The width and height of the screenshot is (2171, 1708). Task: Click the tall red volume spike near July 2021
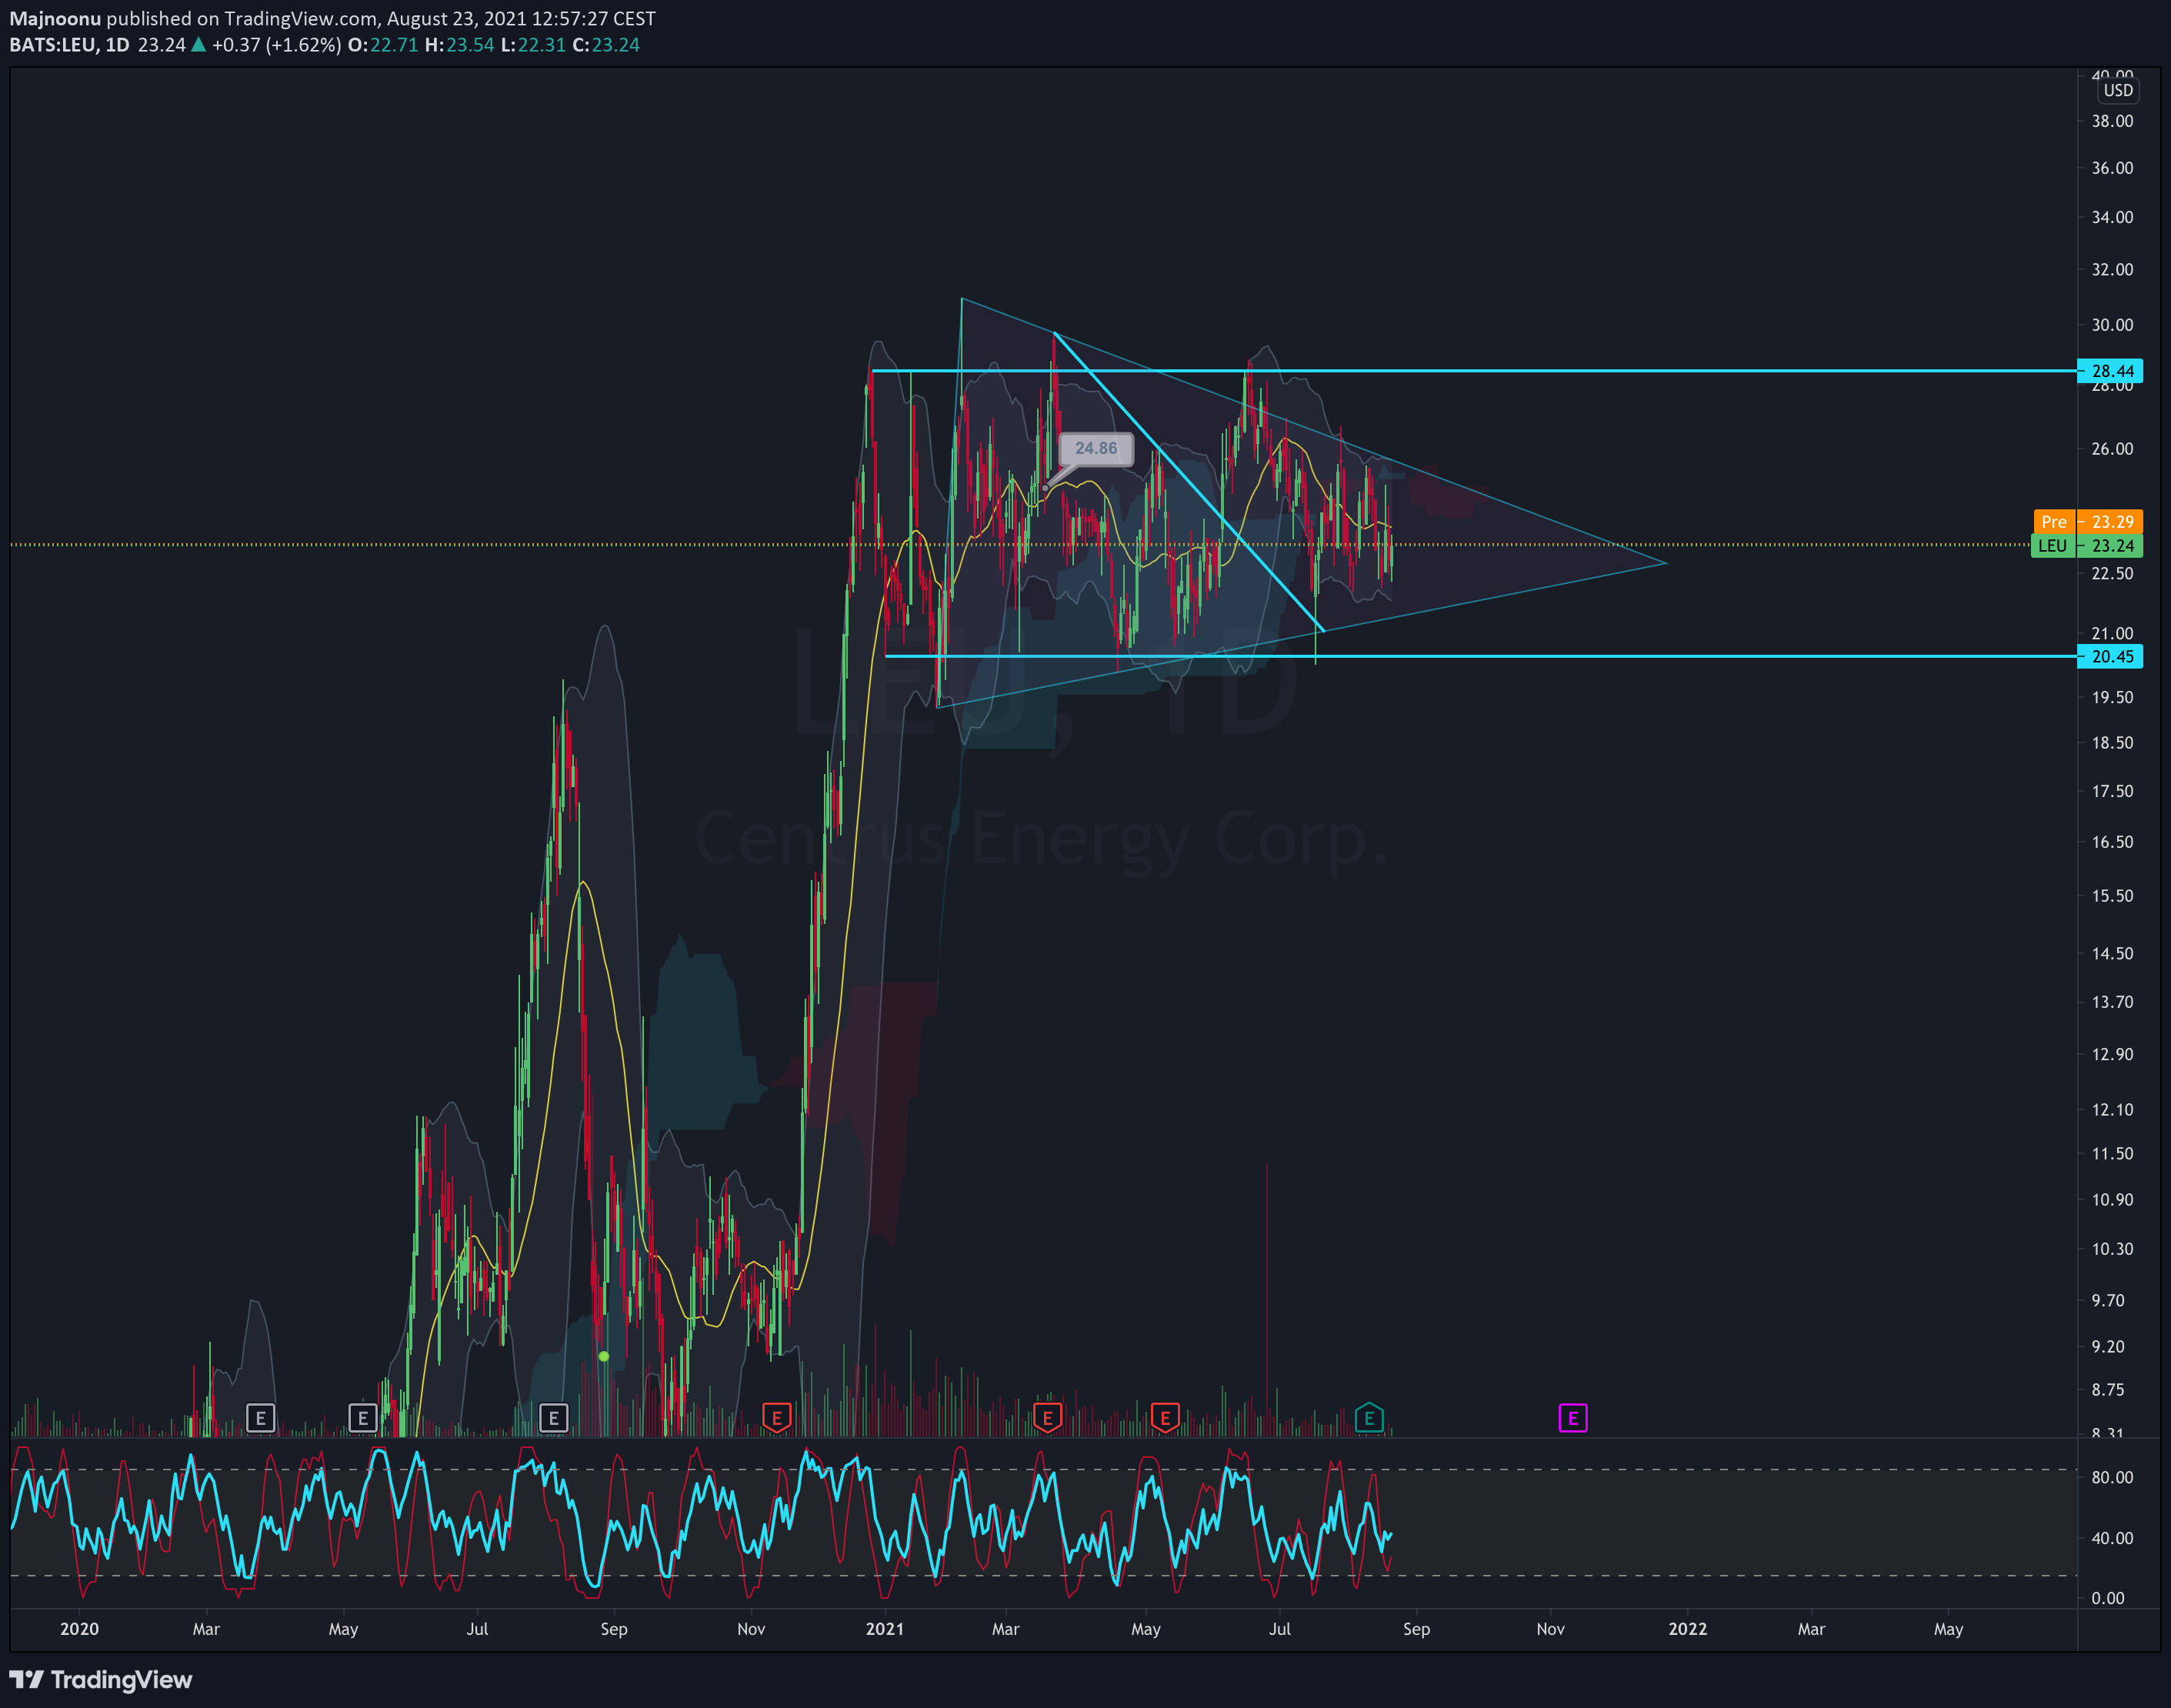pos(1267,1300)
